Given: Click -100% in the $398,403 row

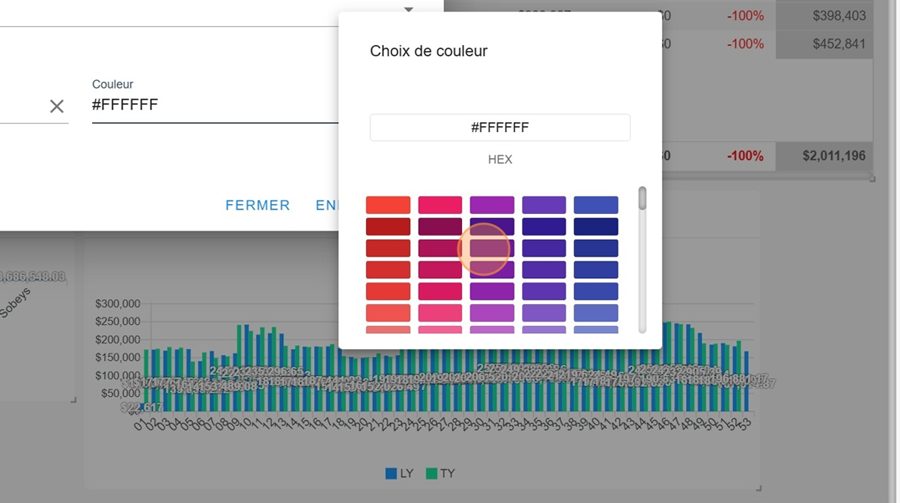Looking at the screenshot, I should point(745,16).
